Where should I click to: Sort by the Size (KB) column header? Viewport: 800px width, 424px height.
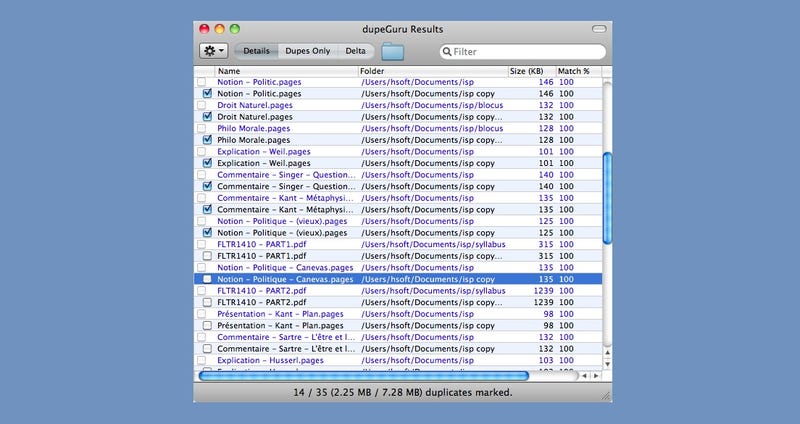(532, 71)
